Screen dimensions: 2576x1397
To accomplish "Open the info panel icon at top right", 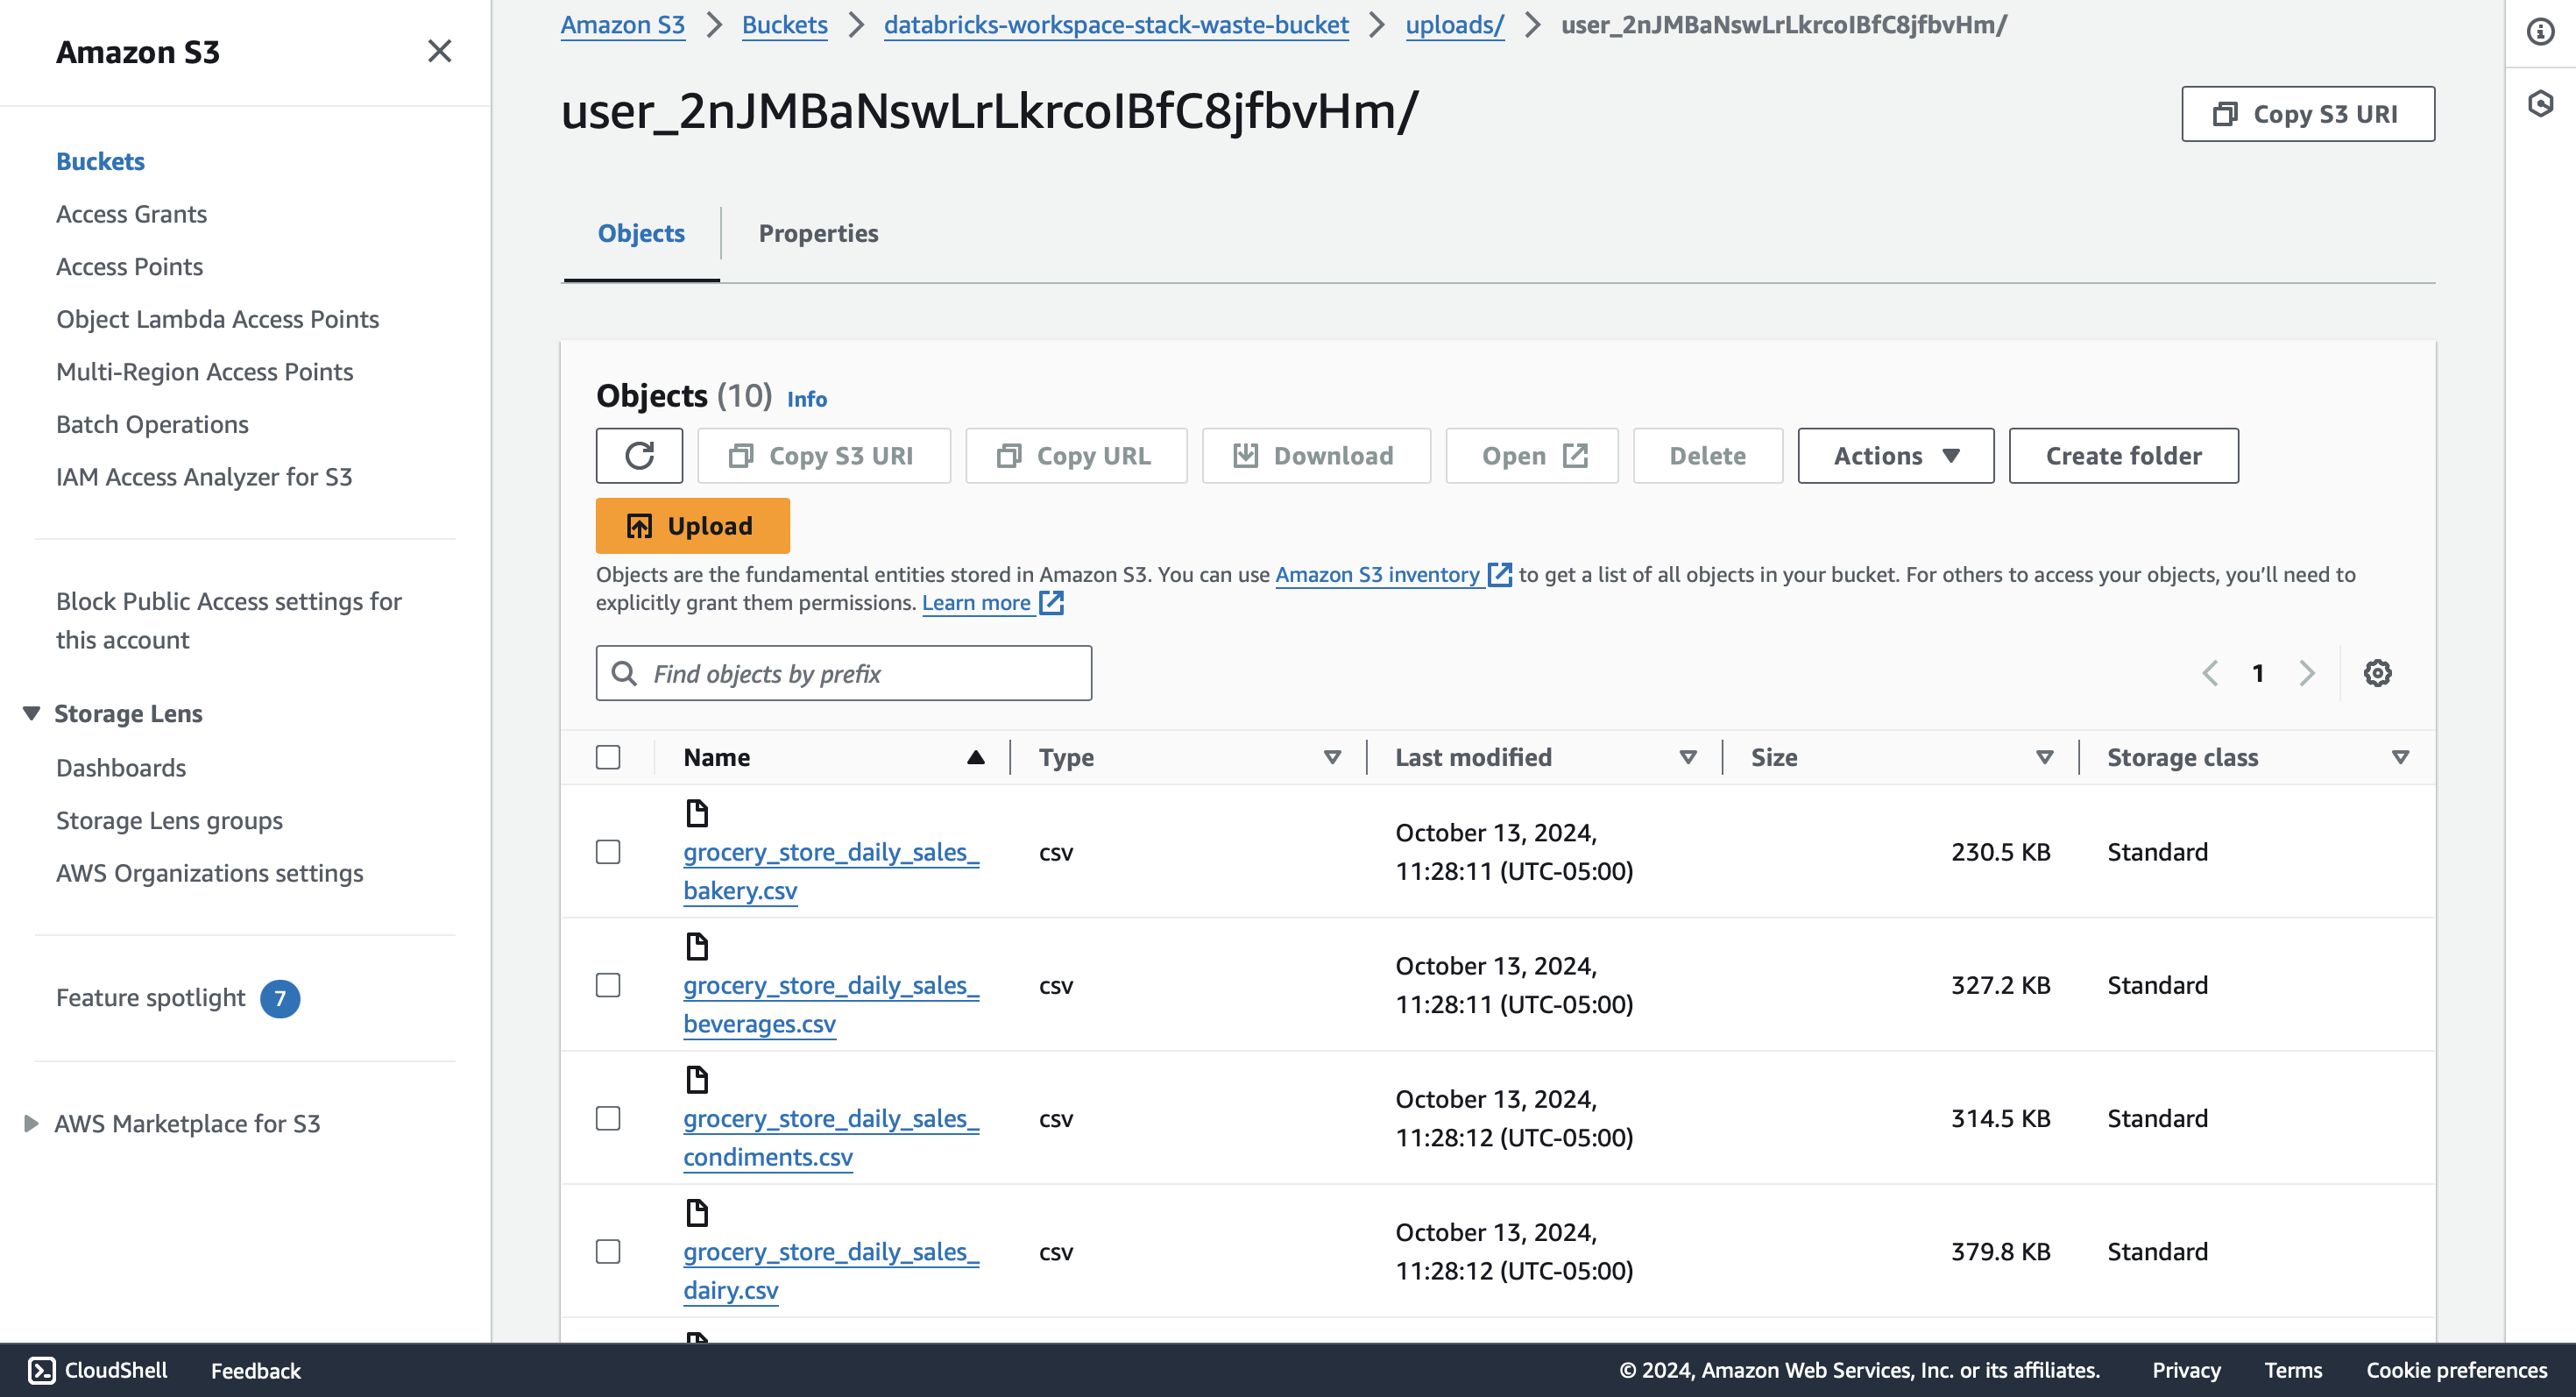I will (2540, 32).
